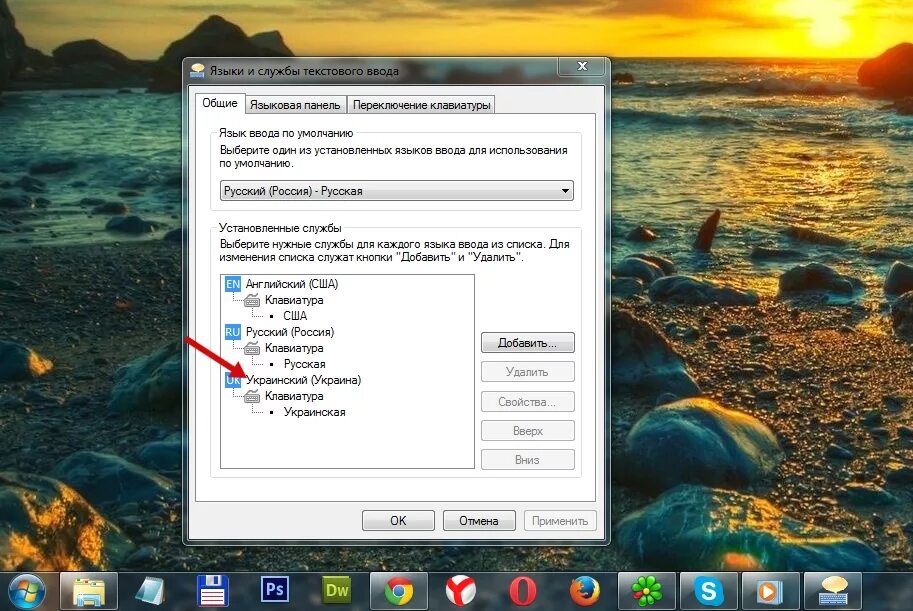Click the Свойства... button

tap(528, 401)
